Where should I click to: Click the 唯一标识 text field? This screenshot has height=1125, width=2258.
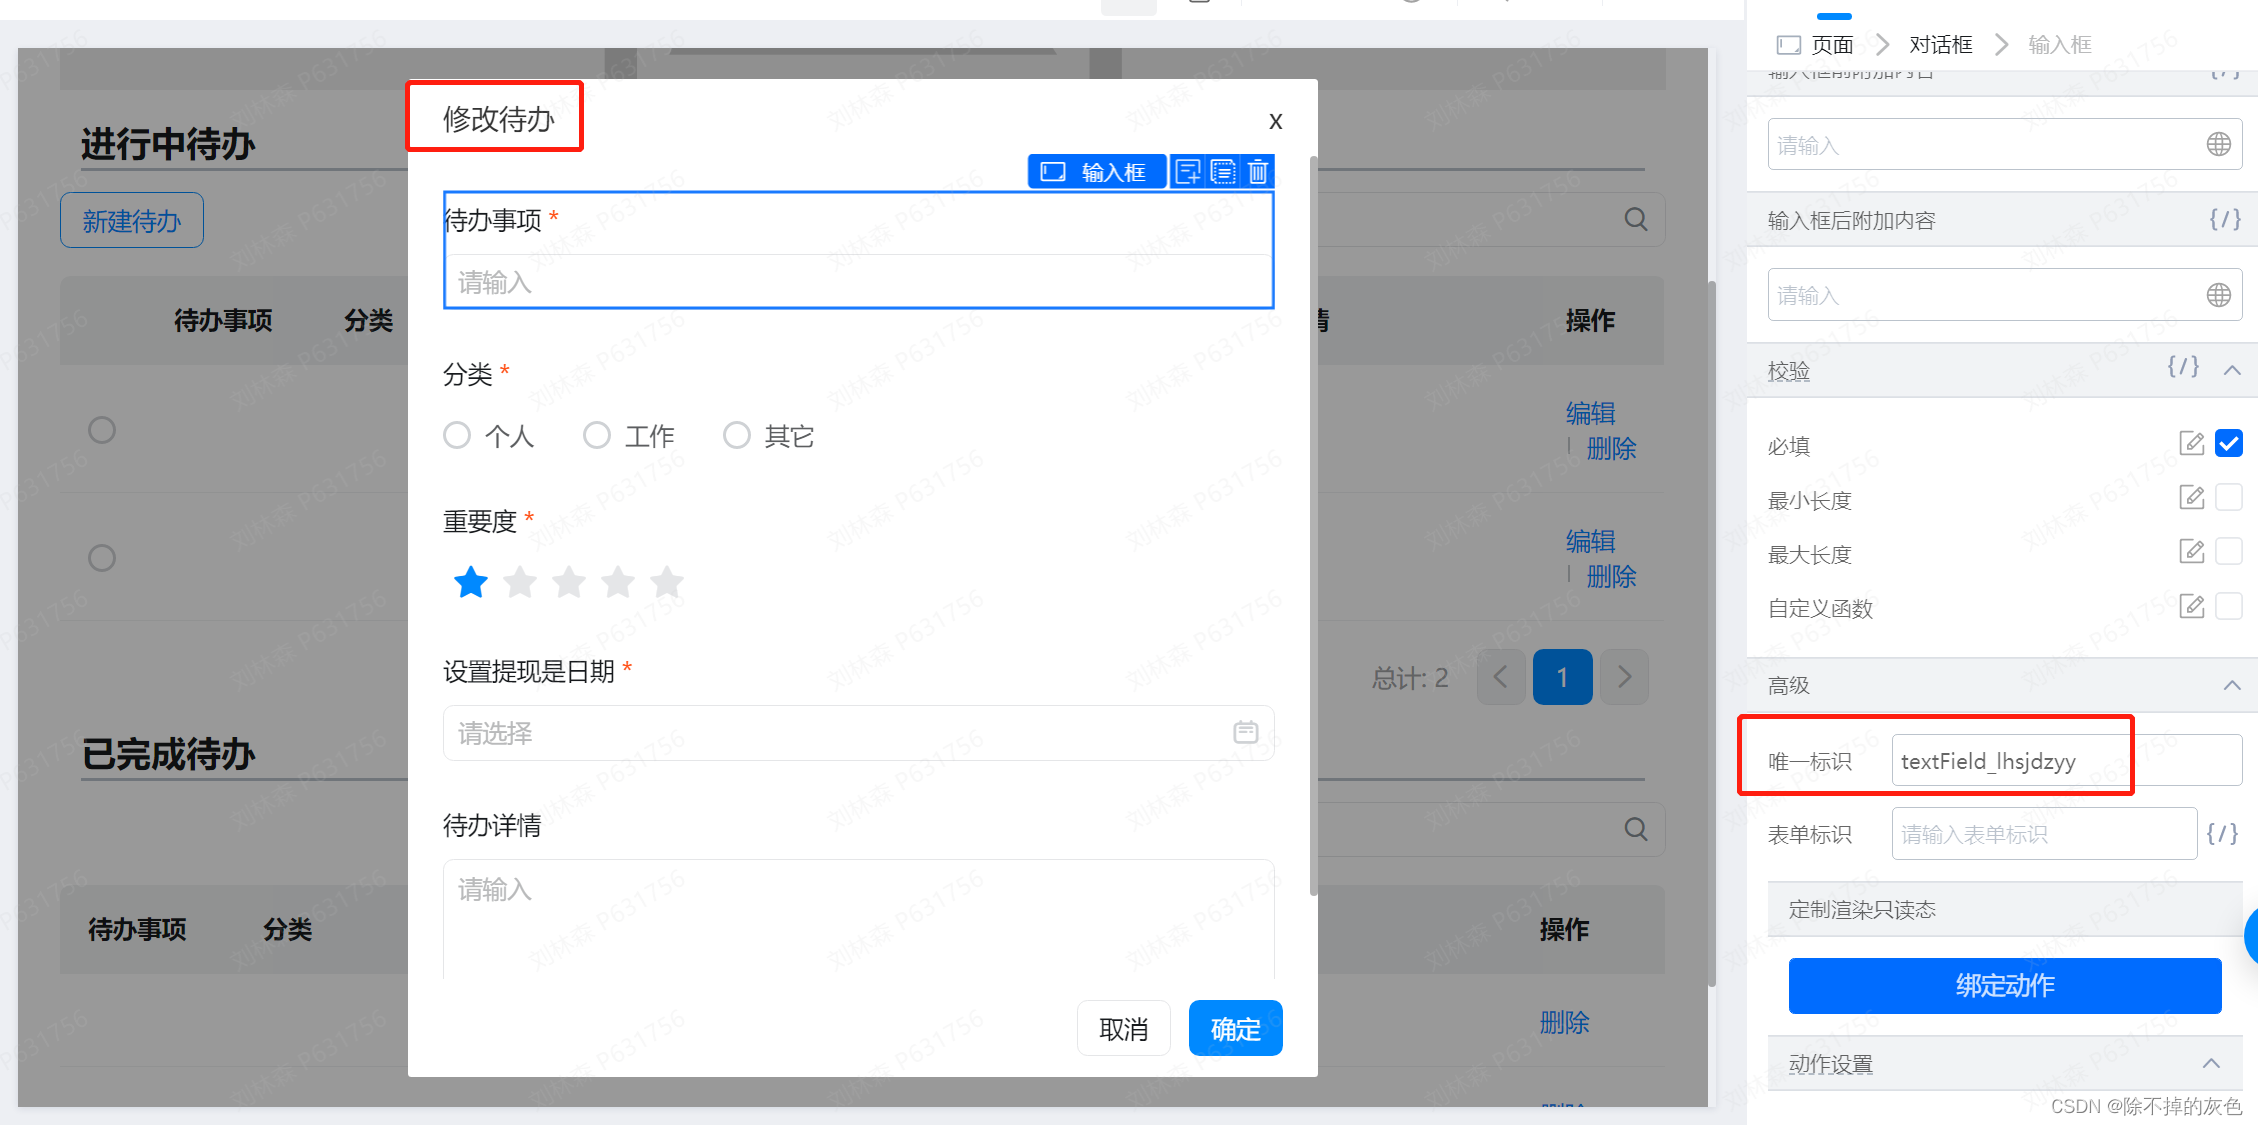2065,761
